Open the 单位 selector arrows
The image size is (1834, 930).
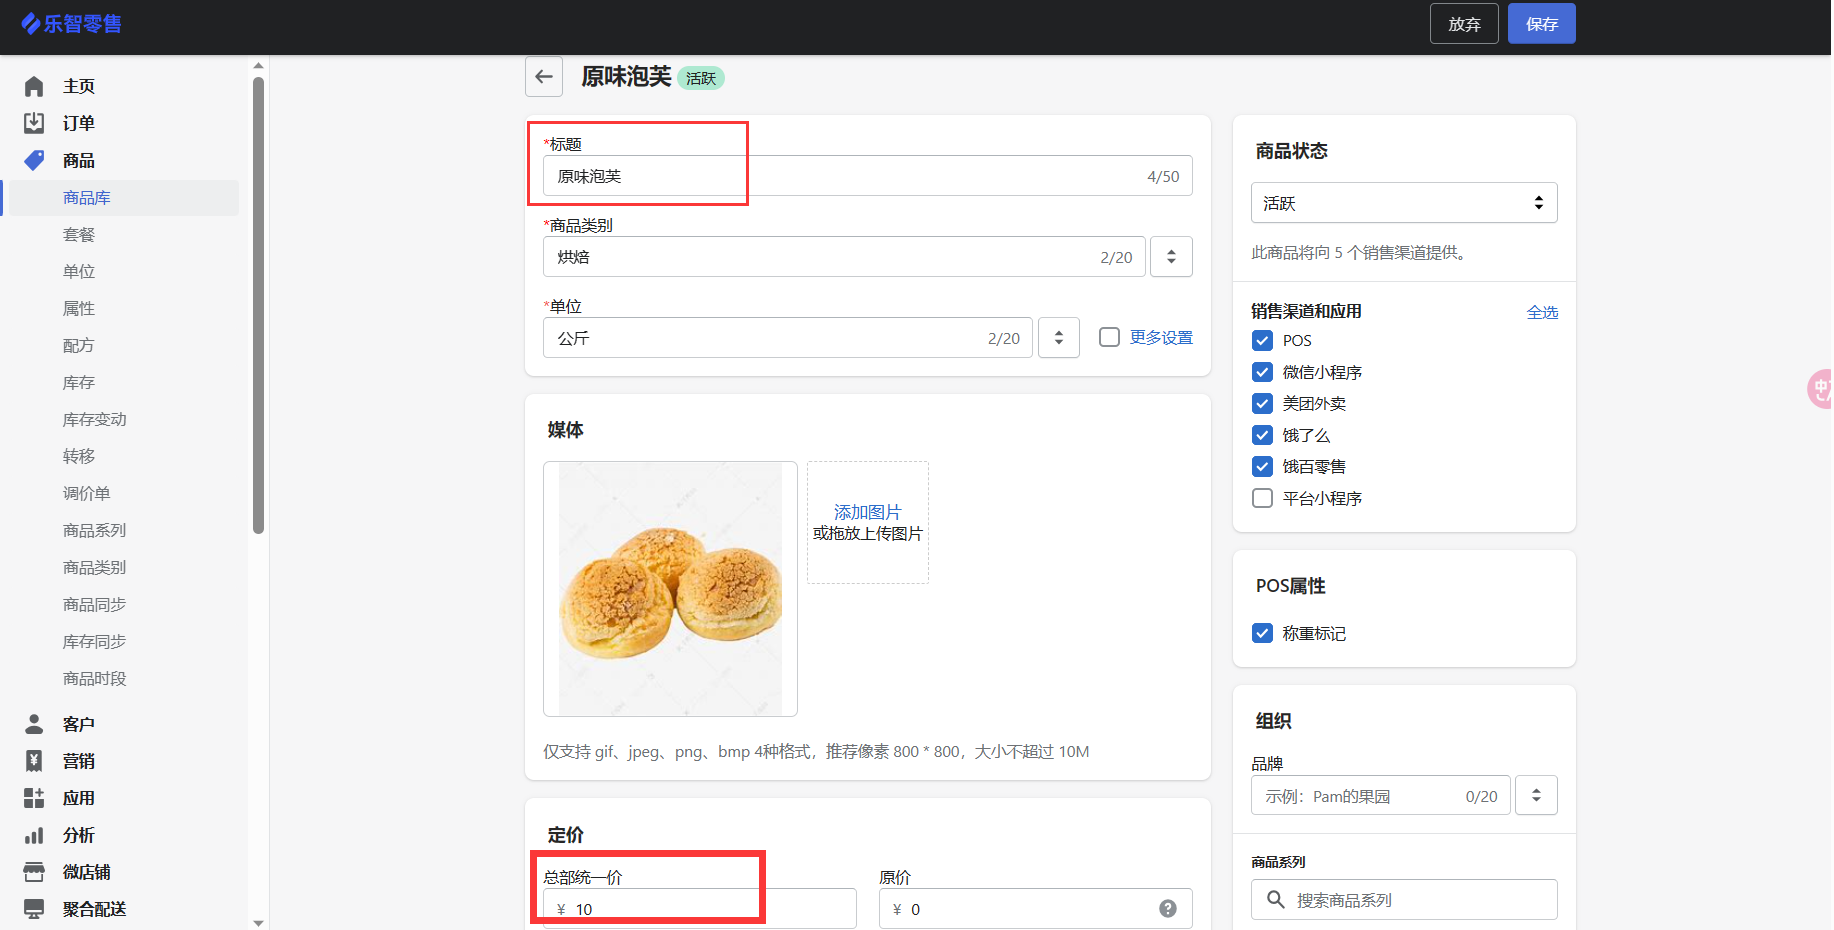[1059, 338]
